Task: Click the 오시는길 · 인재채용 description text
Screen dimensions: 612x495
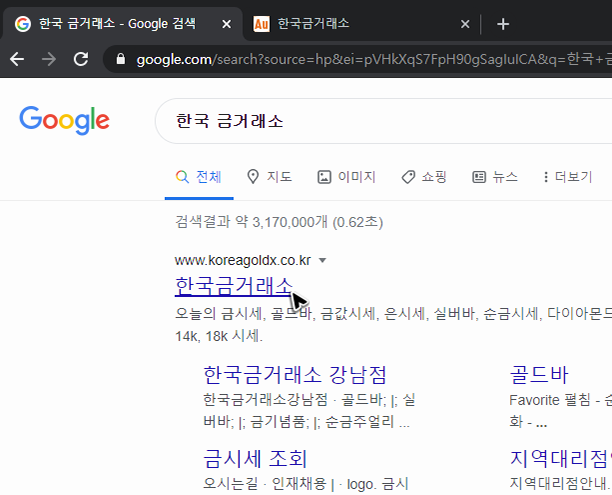Action: tap(306, 484)
